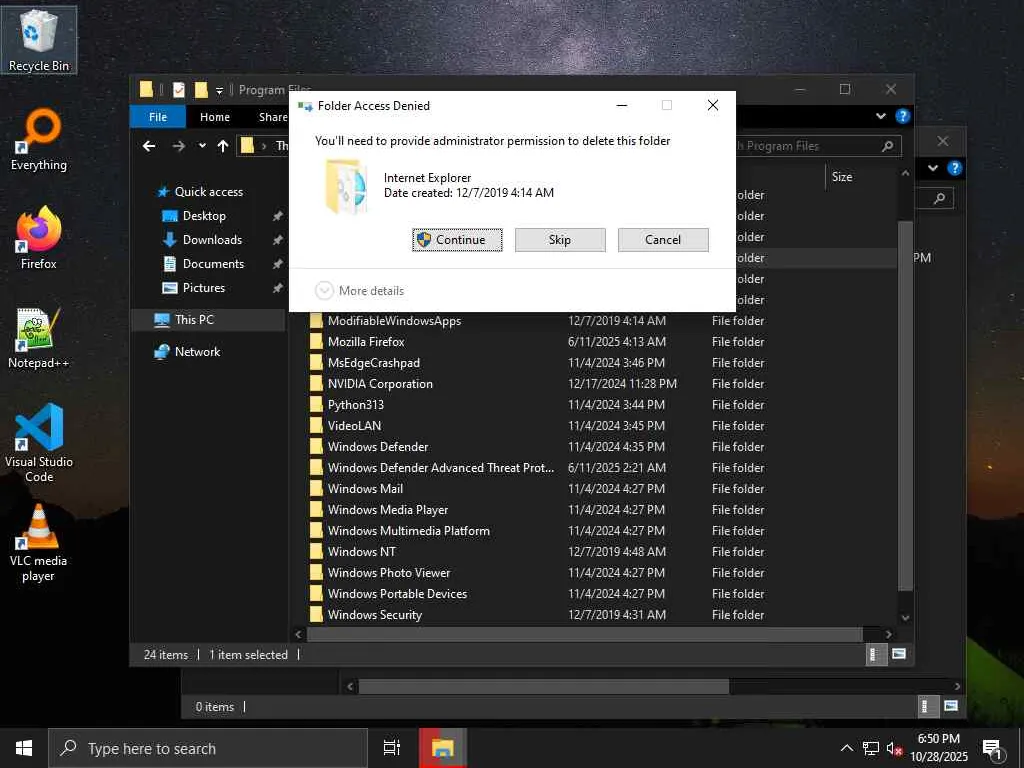Click the Back arrow in Explorer

pyautogui.click(x=149, y=146)
